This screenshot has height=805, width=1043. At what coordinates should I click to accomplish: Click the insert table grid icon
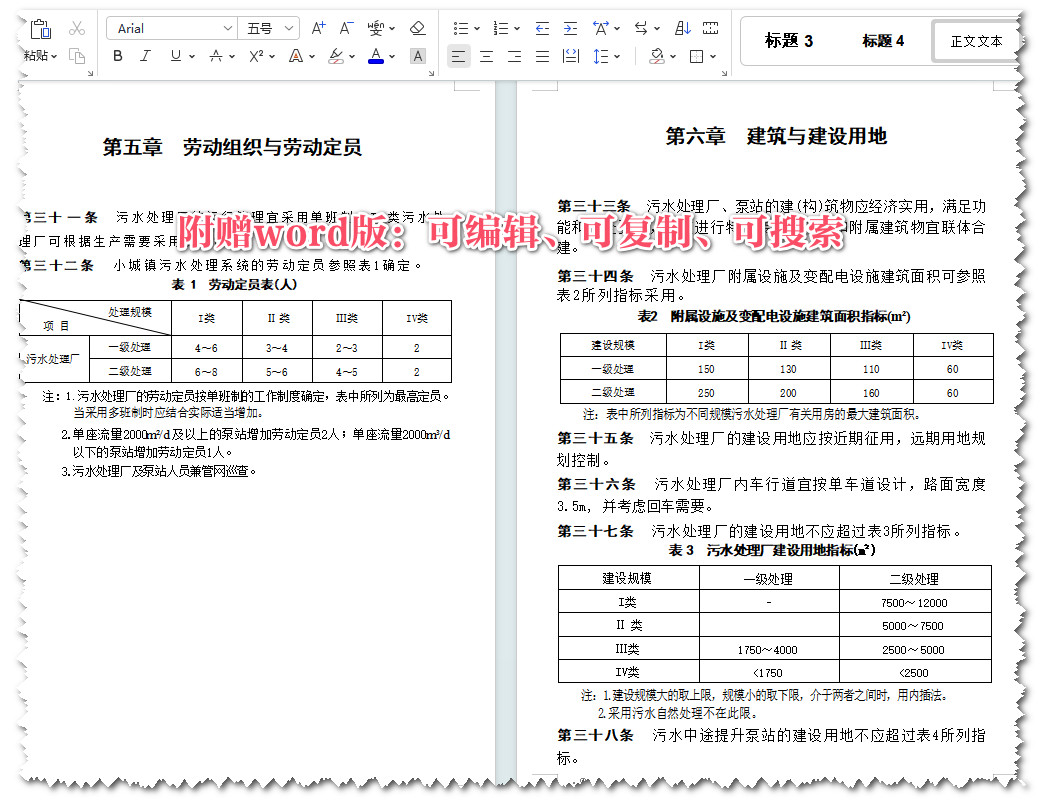[x=710, y=28]
